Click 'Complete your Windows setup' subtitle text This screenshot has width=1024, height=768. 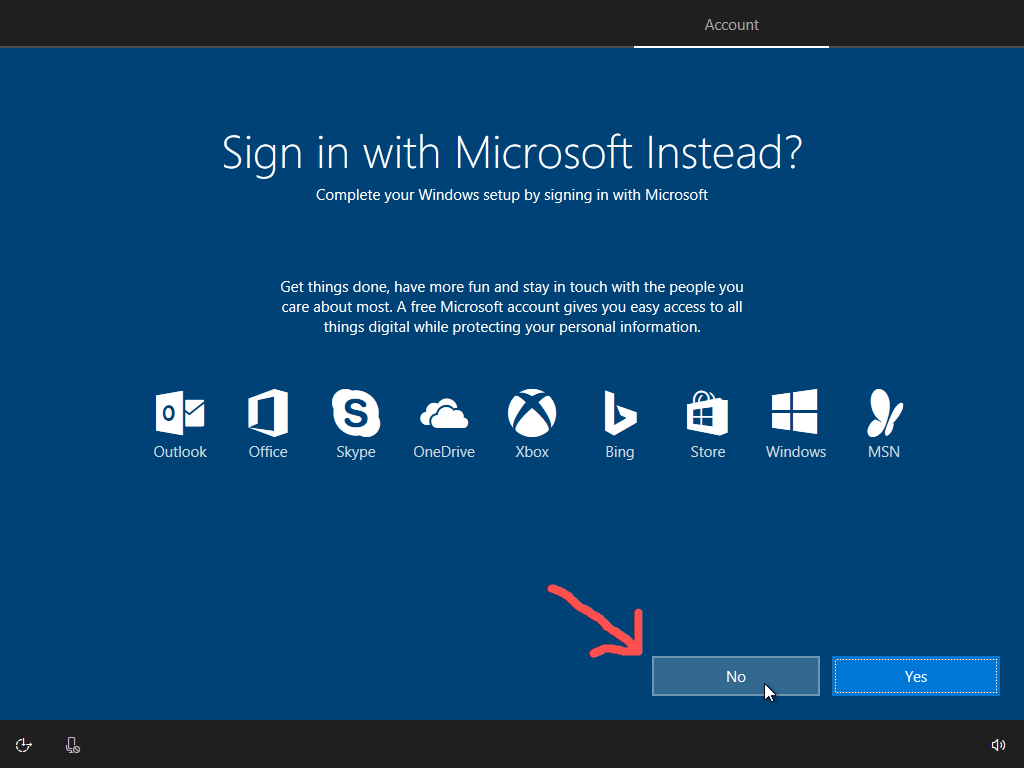[512, 195]
